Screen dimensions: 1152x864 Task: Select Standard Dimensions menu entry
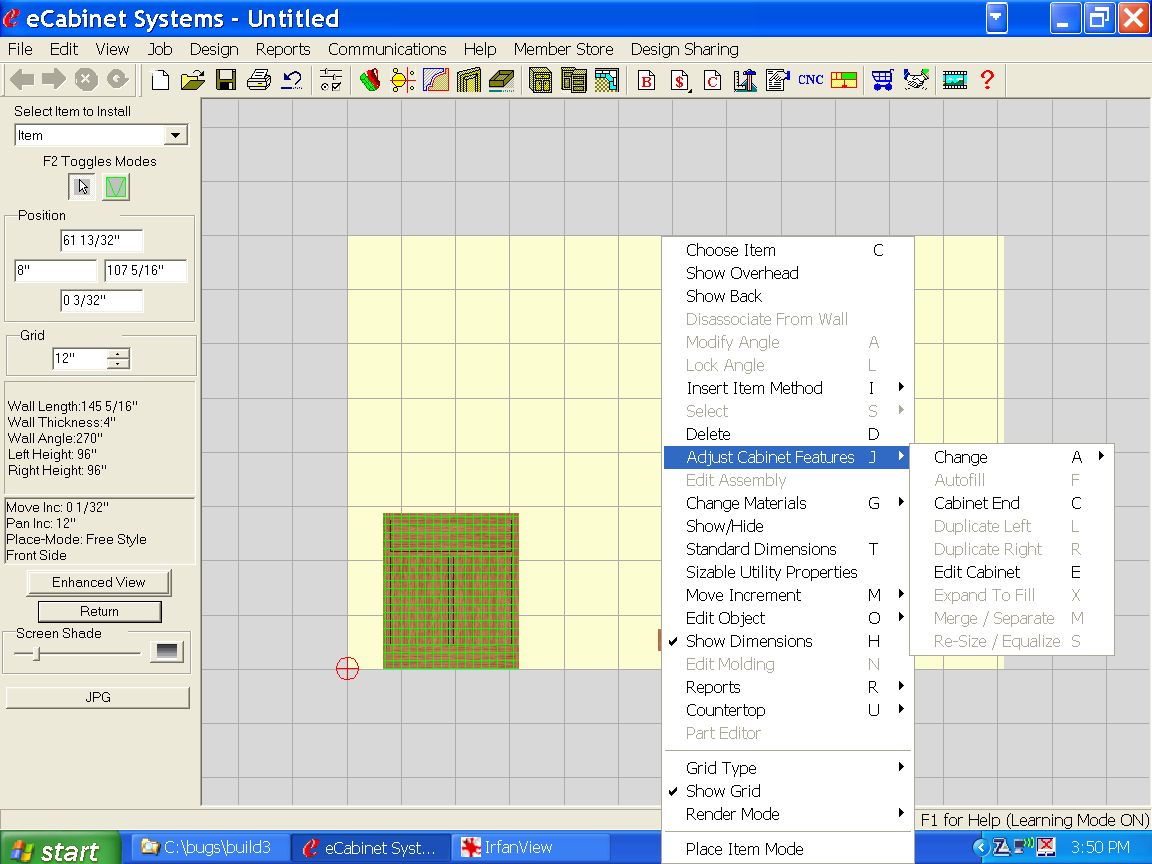788,550
